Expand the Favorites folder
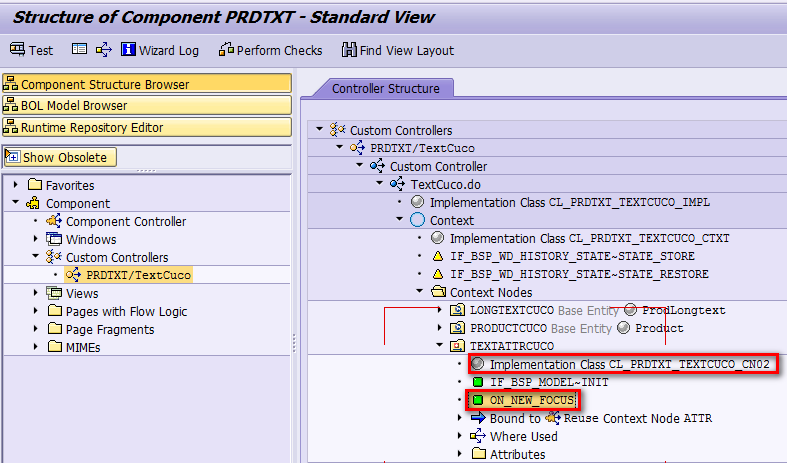The image size is (787, 463). (16, 185)
